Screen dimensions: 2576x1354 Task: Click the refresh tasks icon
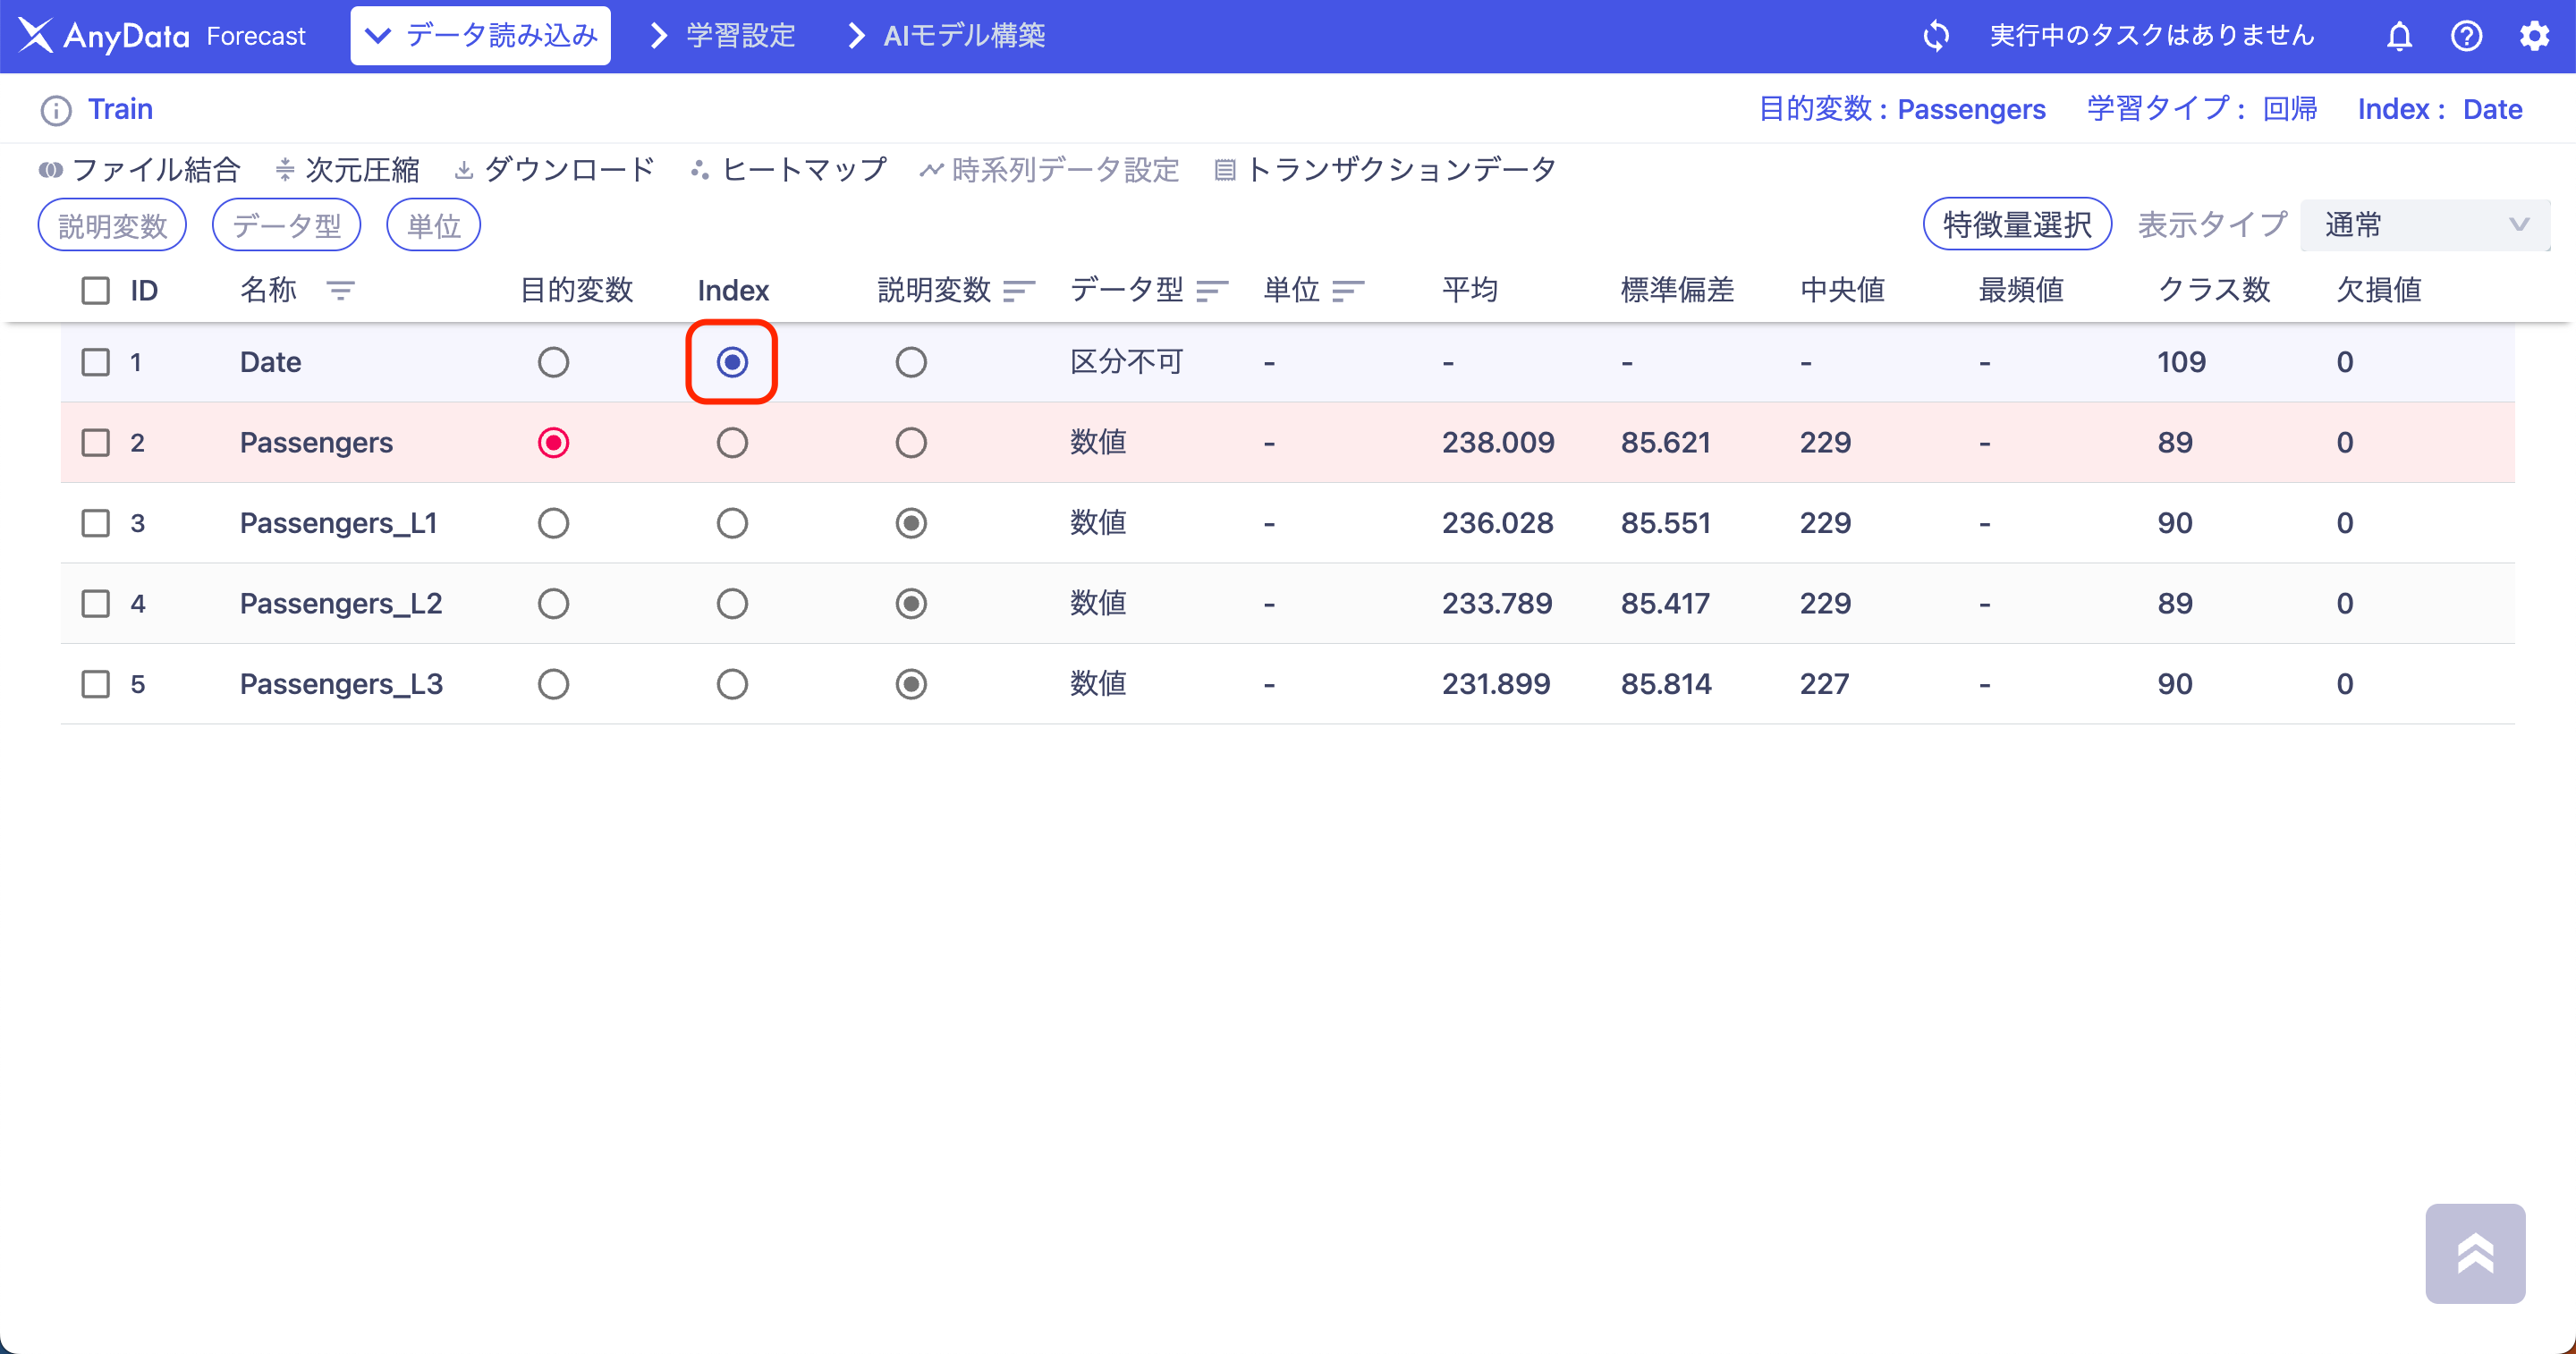[1937, 35]
